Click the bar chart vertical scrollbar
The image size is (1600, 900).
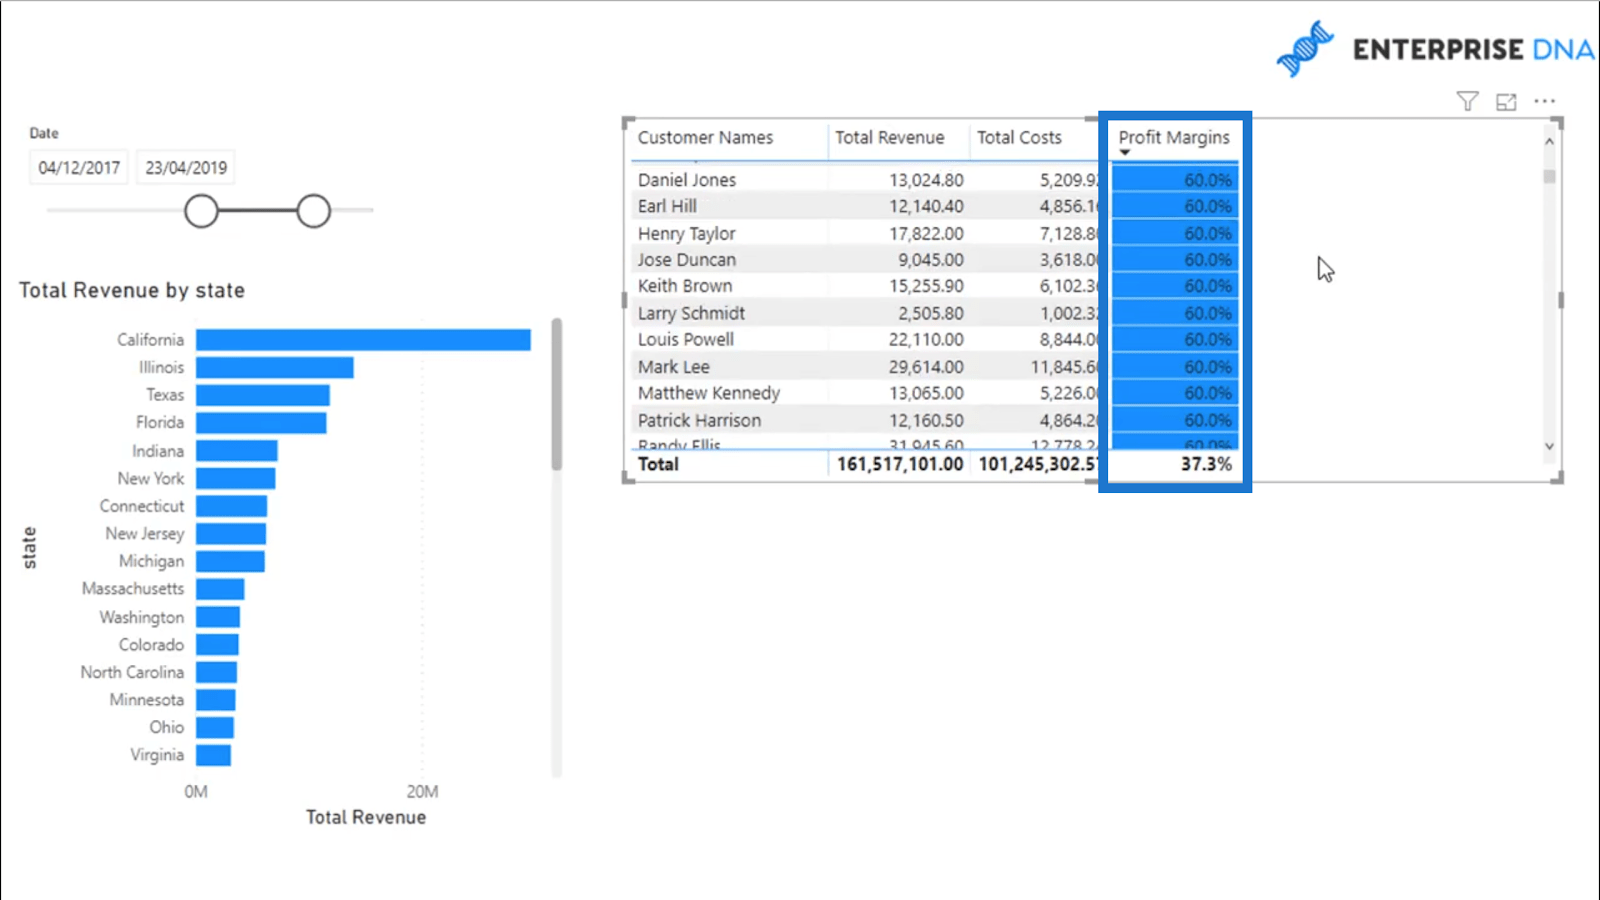(557, 395)
